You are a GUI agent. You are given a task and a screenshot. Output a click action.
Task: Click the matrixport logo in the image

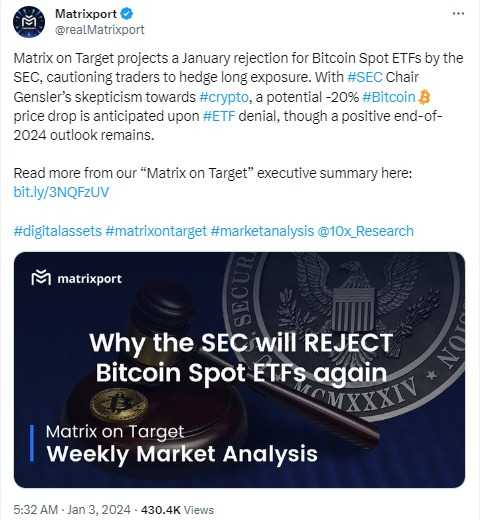tap(77, 278)
